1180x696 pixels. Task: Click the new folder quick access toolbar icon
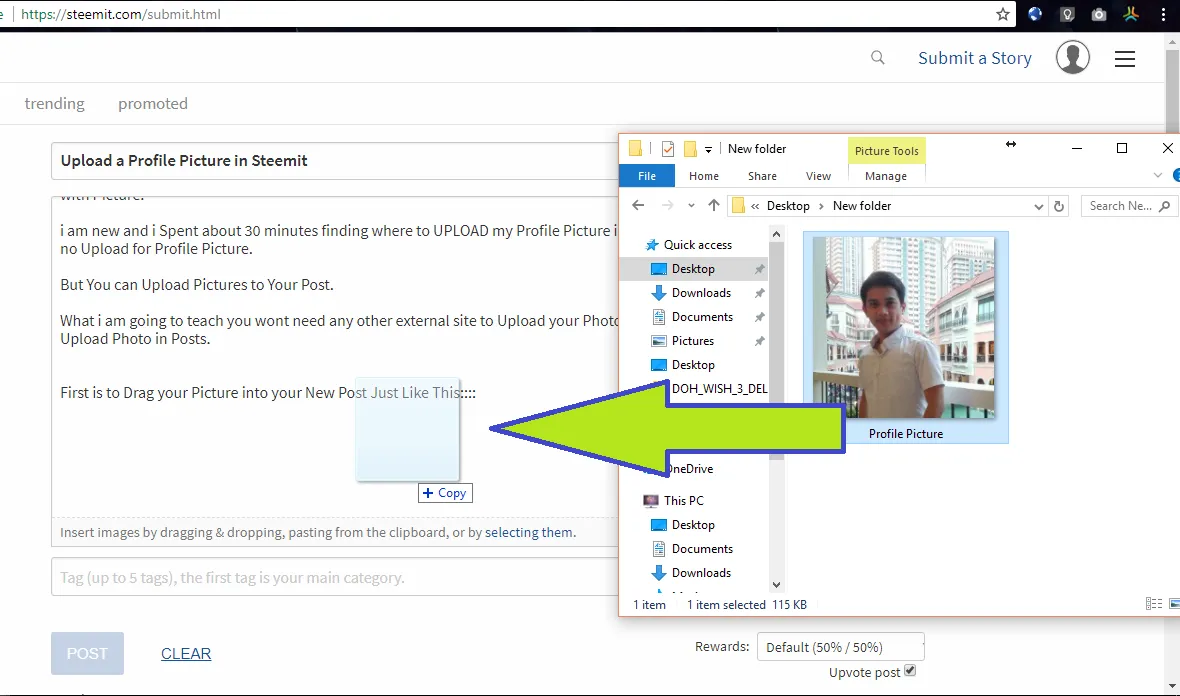(689, 149)
